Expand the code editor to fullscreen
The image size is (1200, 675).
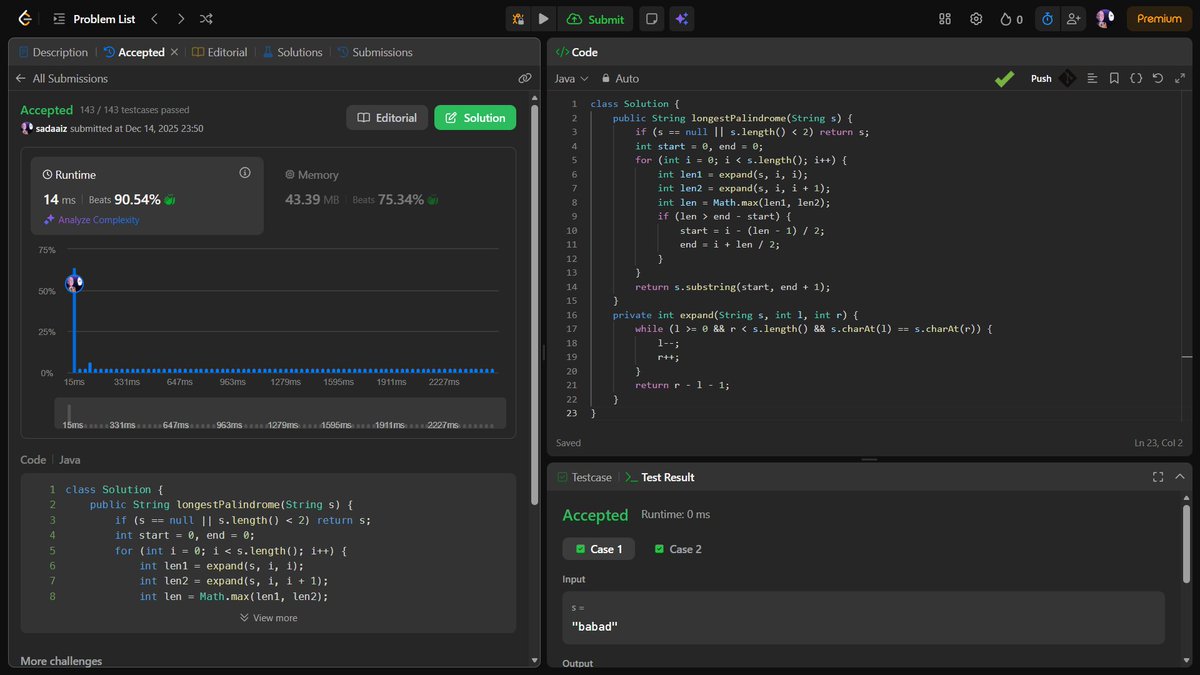(x=1181, y=78)
